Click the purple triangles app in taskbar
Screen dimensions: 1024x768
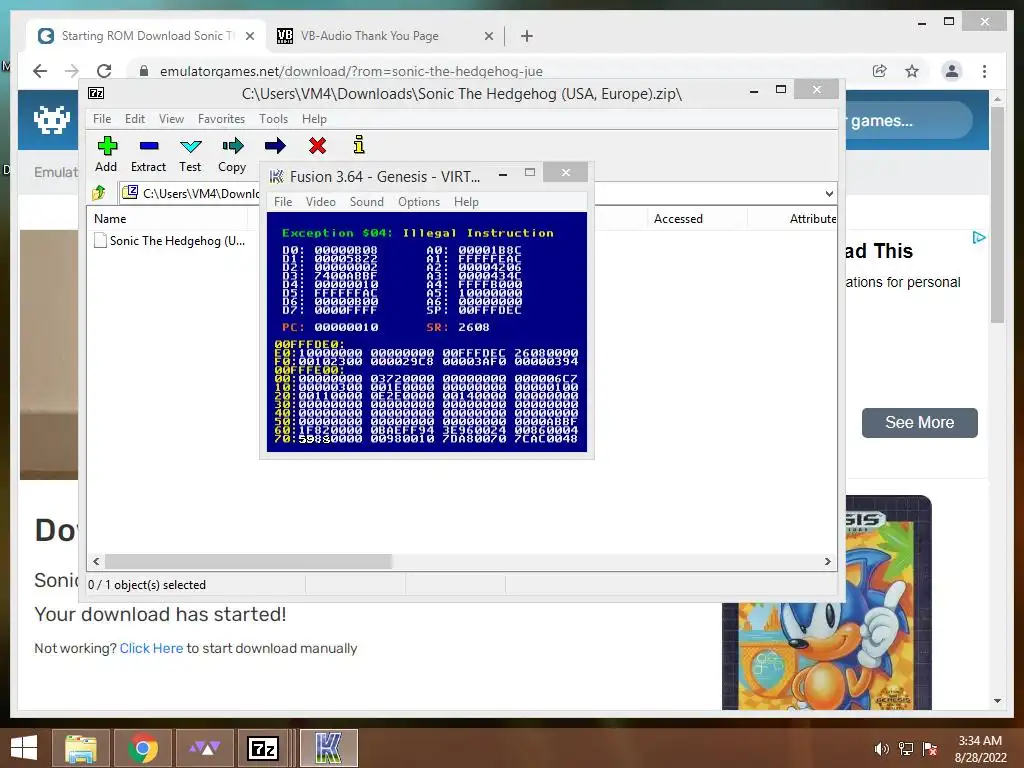coord(205,748)
